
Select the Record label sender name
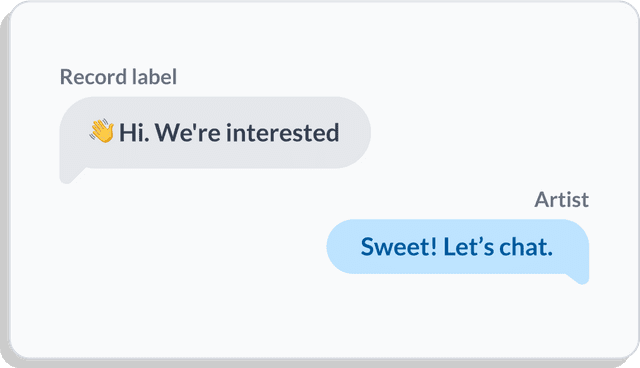(118, 77)
